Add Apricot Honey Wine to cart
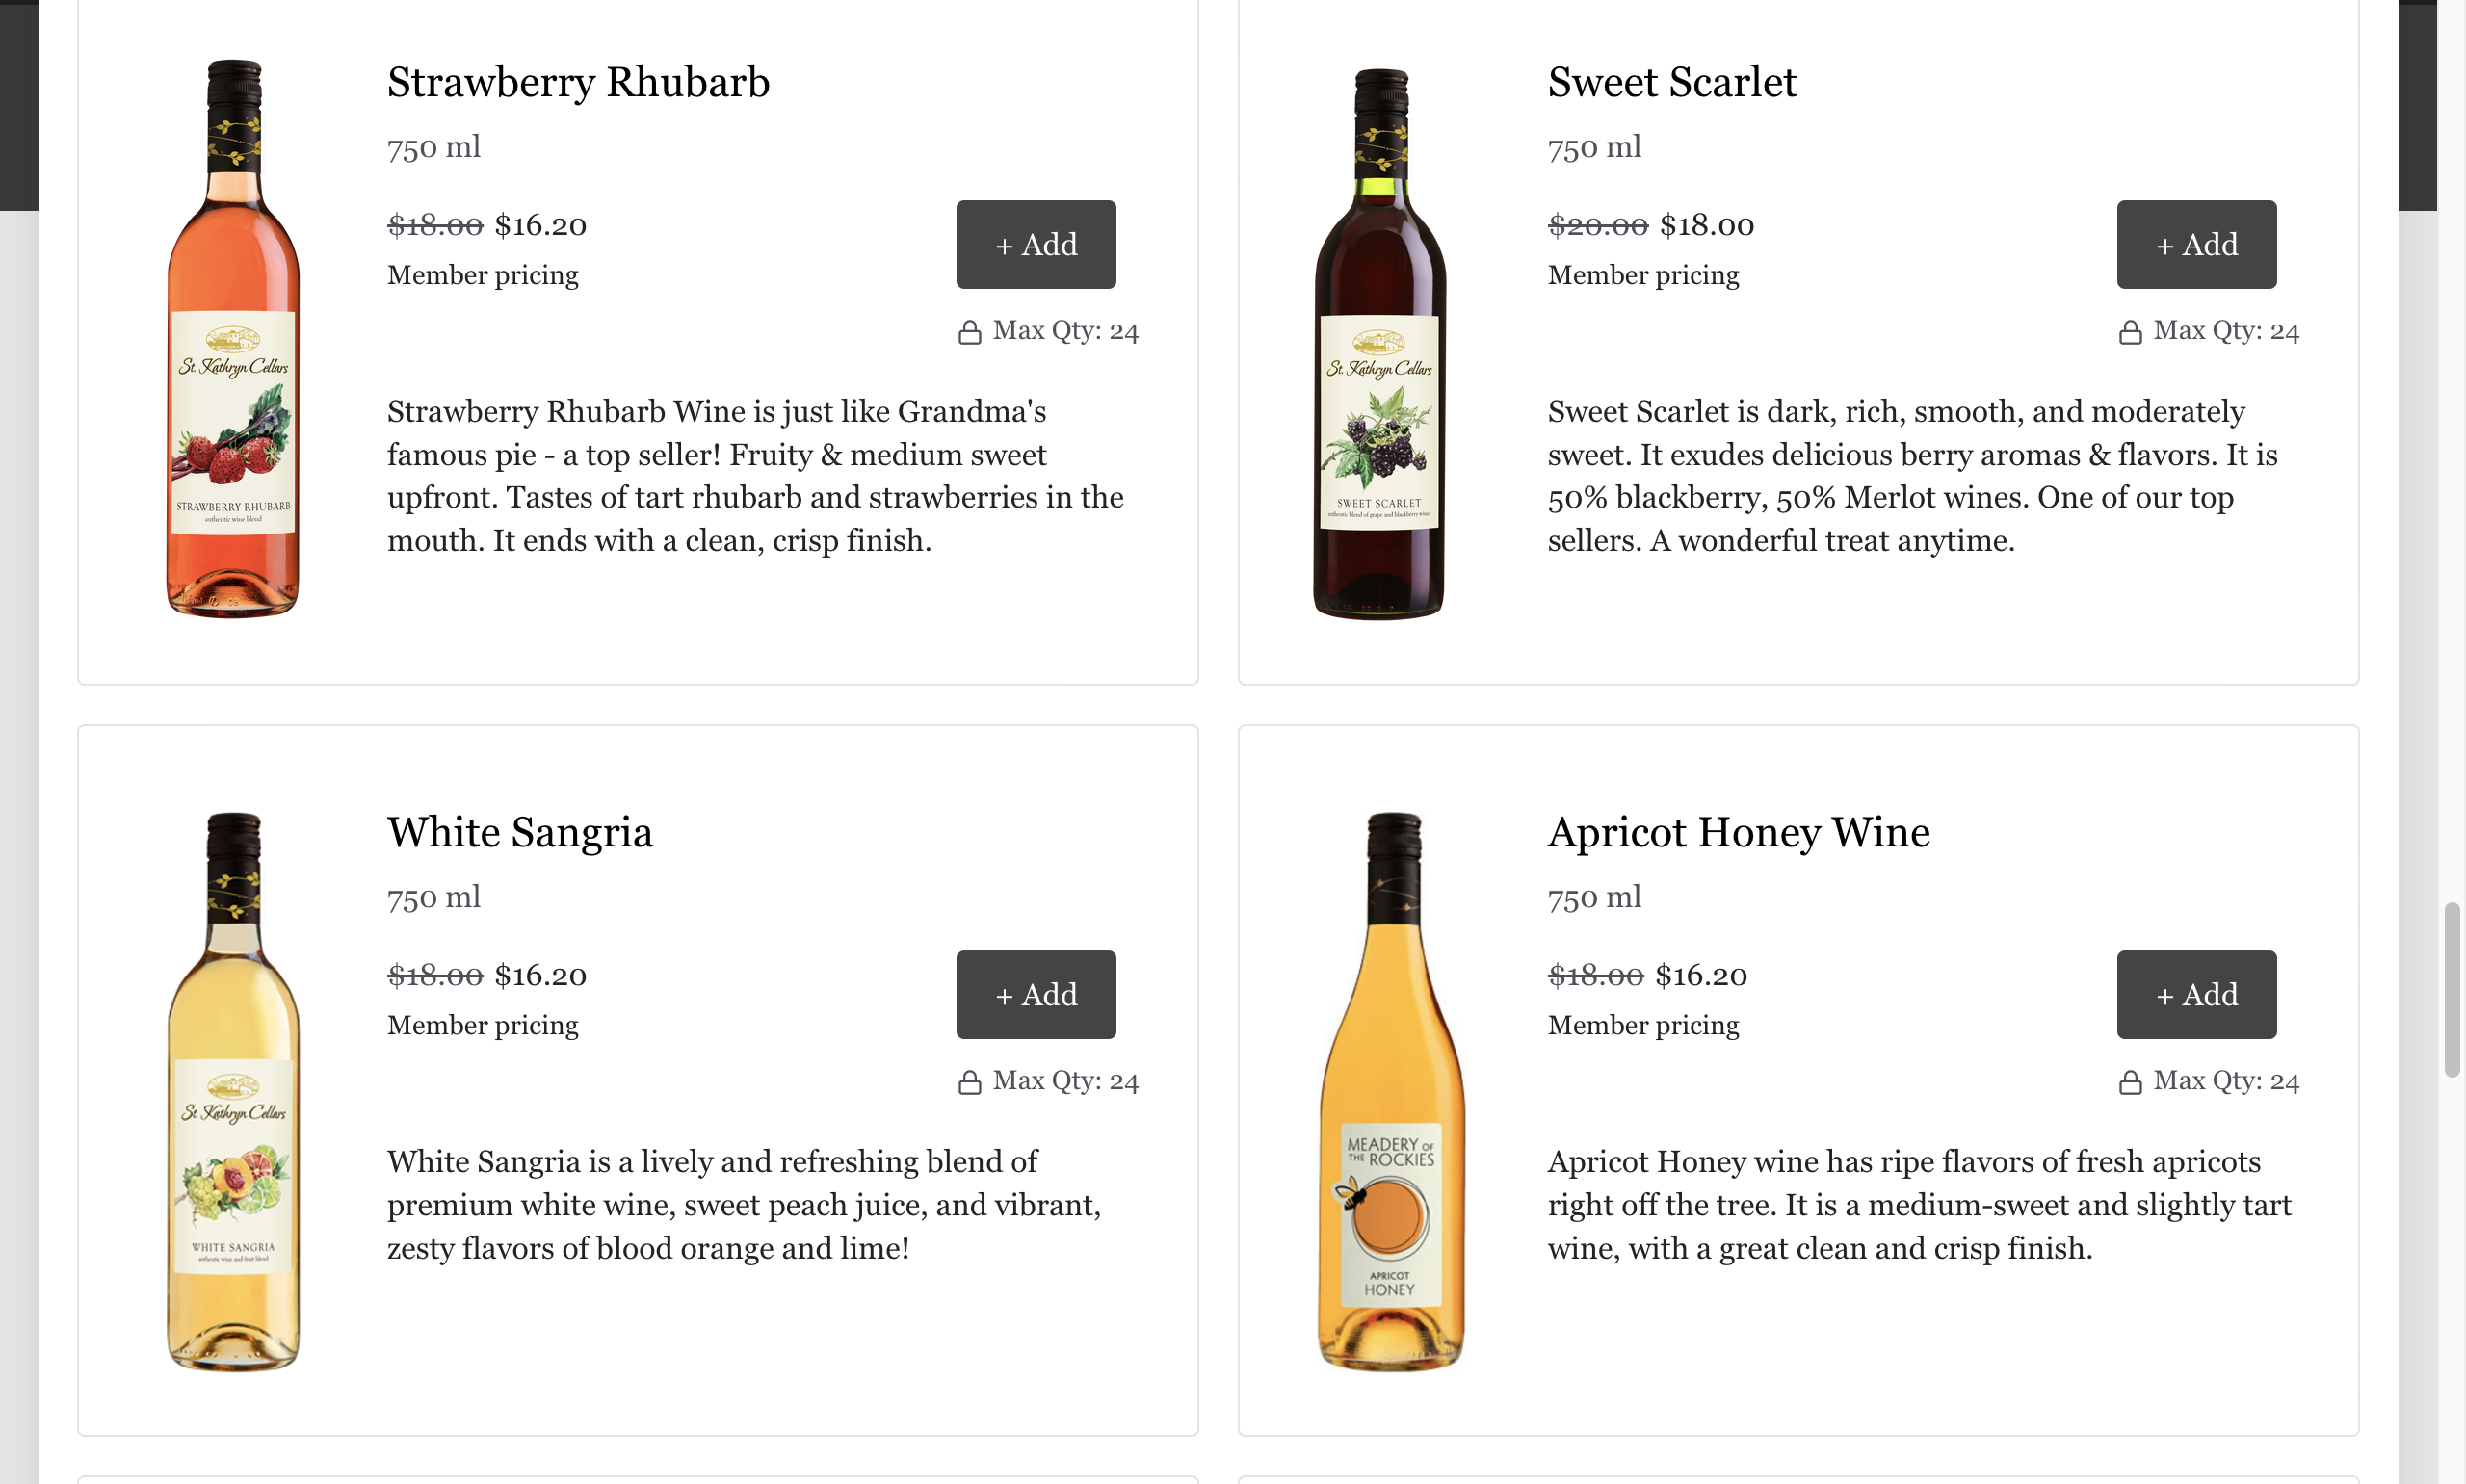The image size is (2466, 1484). pos(2195,994)
